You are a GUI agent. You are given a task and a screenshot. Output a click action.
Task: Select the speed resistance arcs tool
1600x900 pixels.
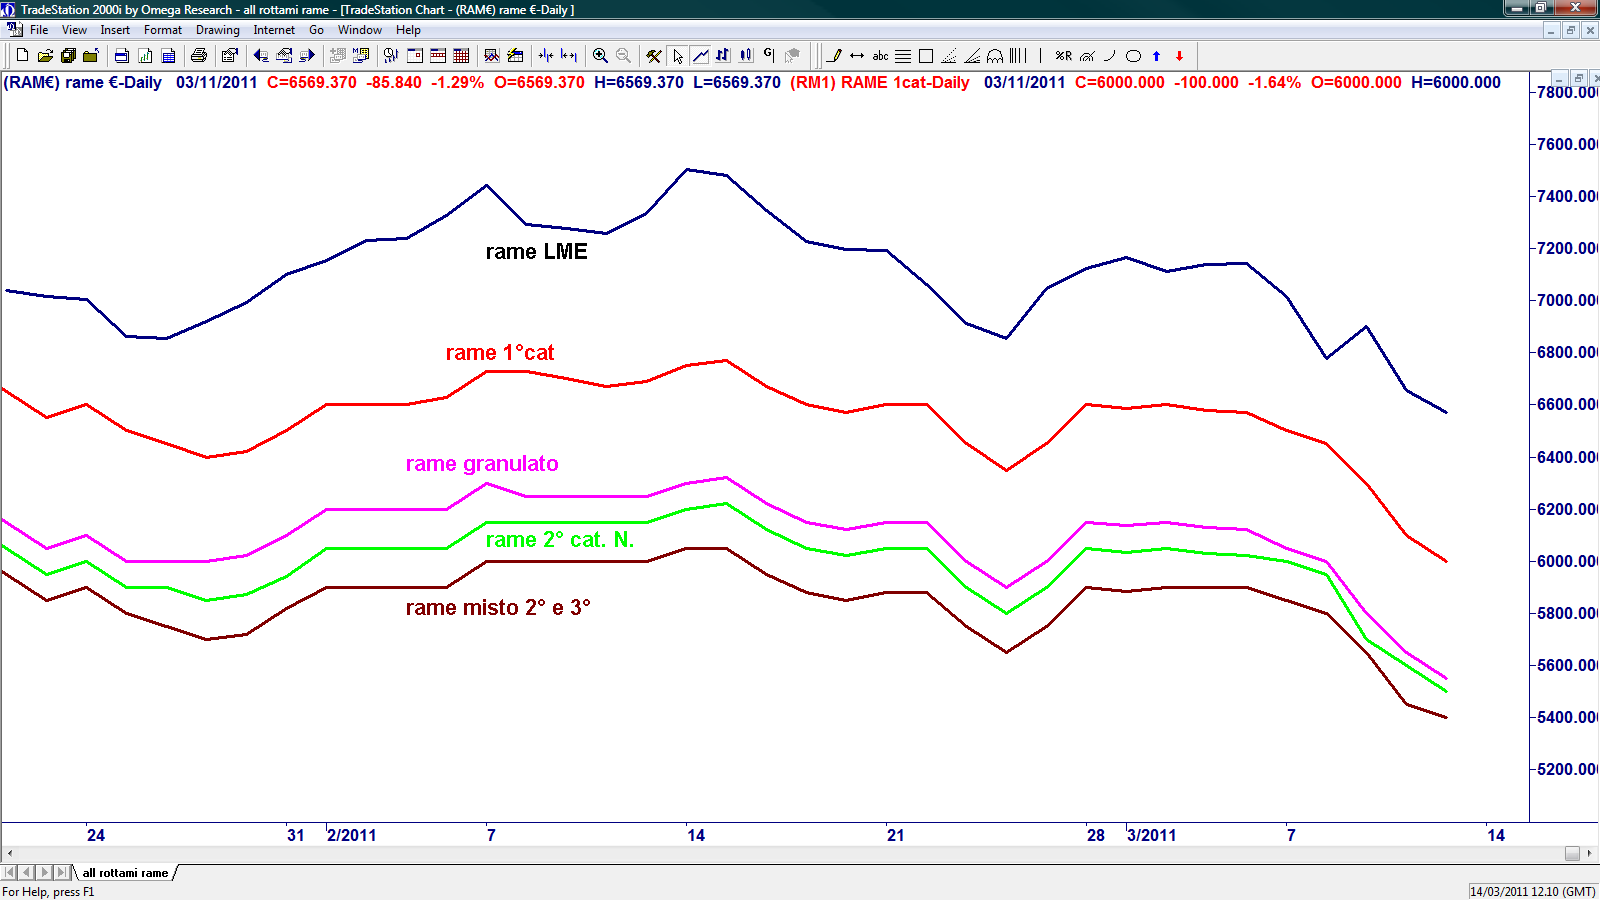pos(995,56)
